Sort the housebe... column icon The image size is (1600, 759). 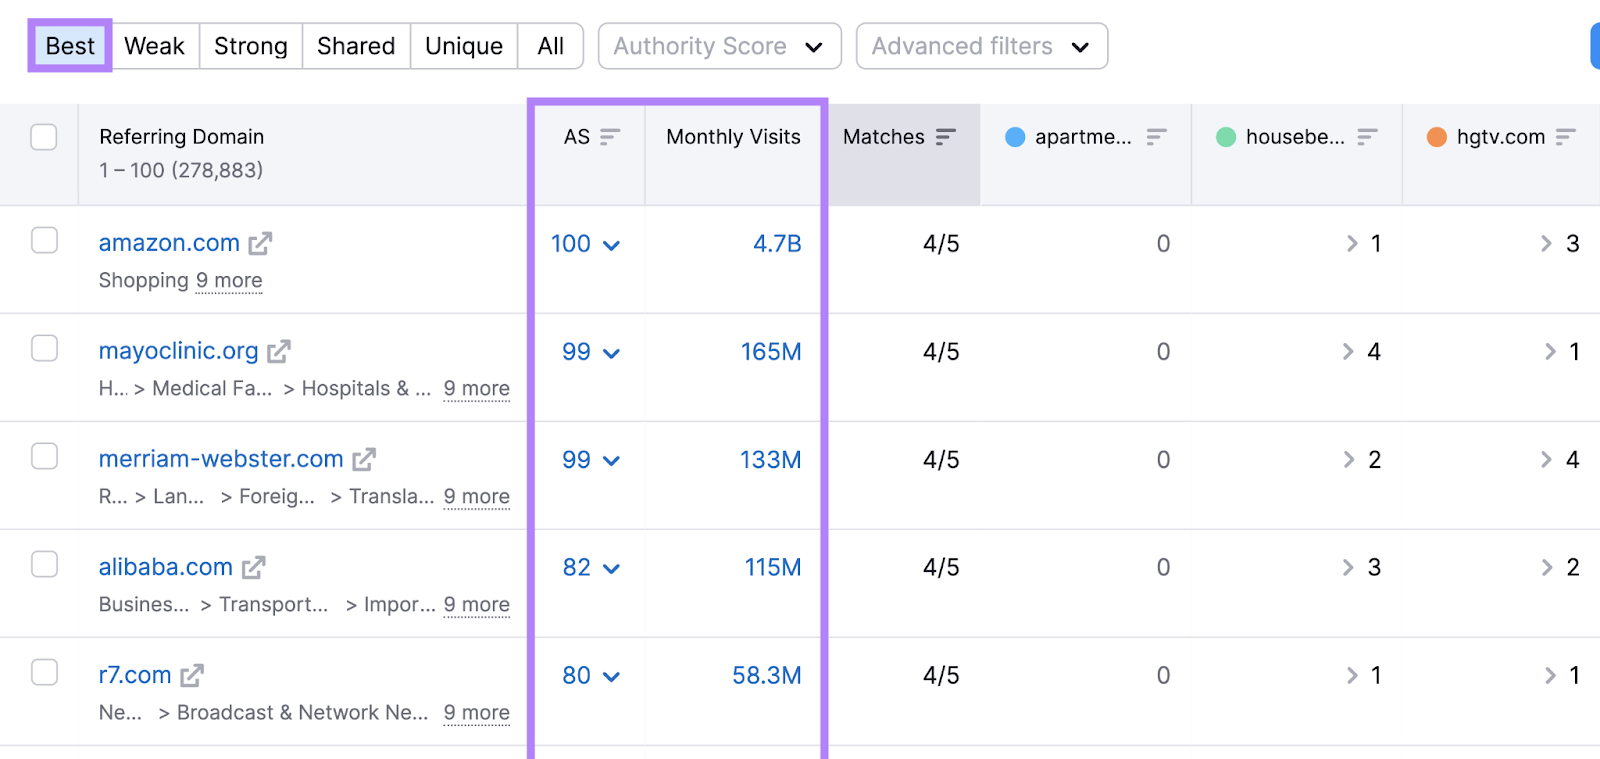tap(1368, 137)
